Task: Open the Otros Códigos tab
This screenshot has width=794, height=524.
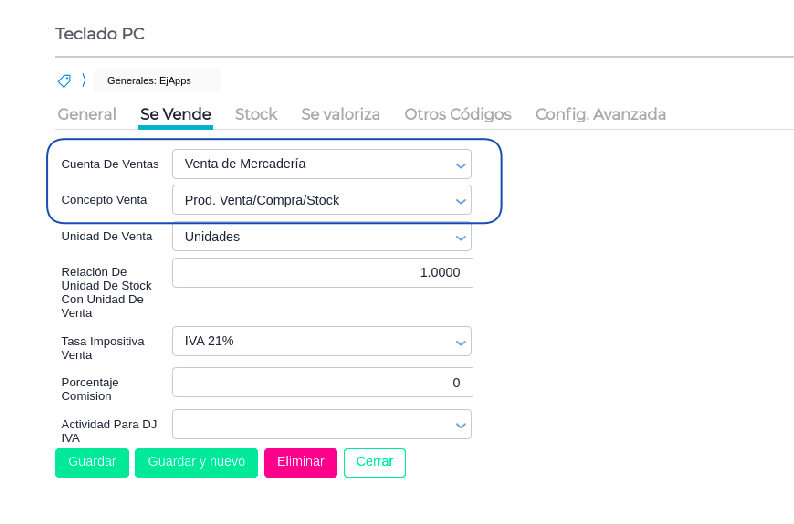Action: click(x=458, y=114)
